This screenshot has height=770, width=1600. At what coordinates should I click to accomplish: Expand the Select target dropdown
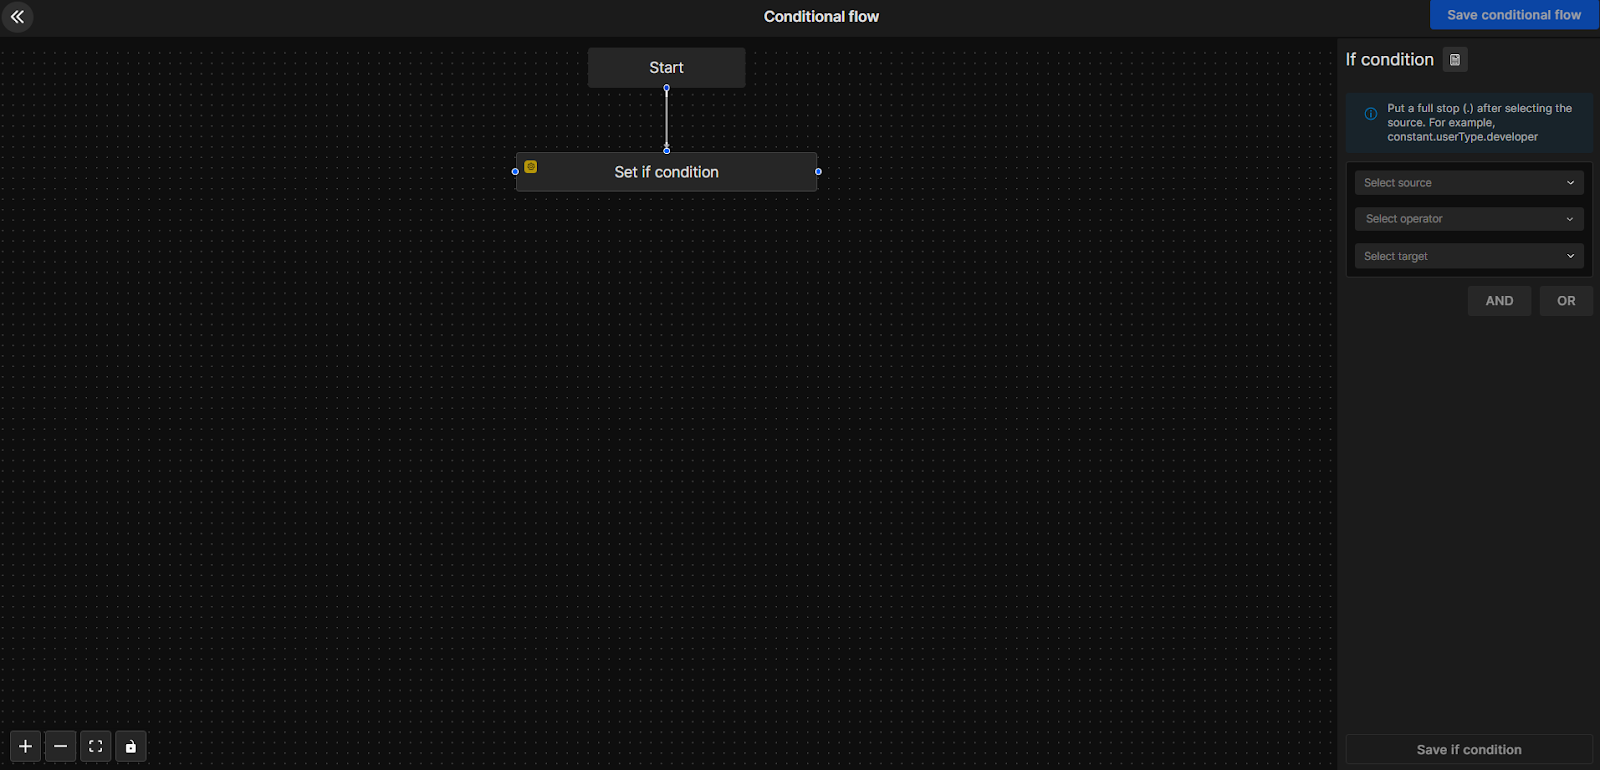(x=1468, y=256)
